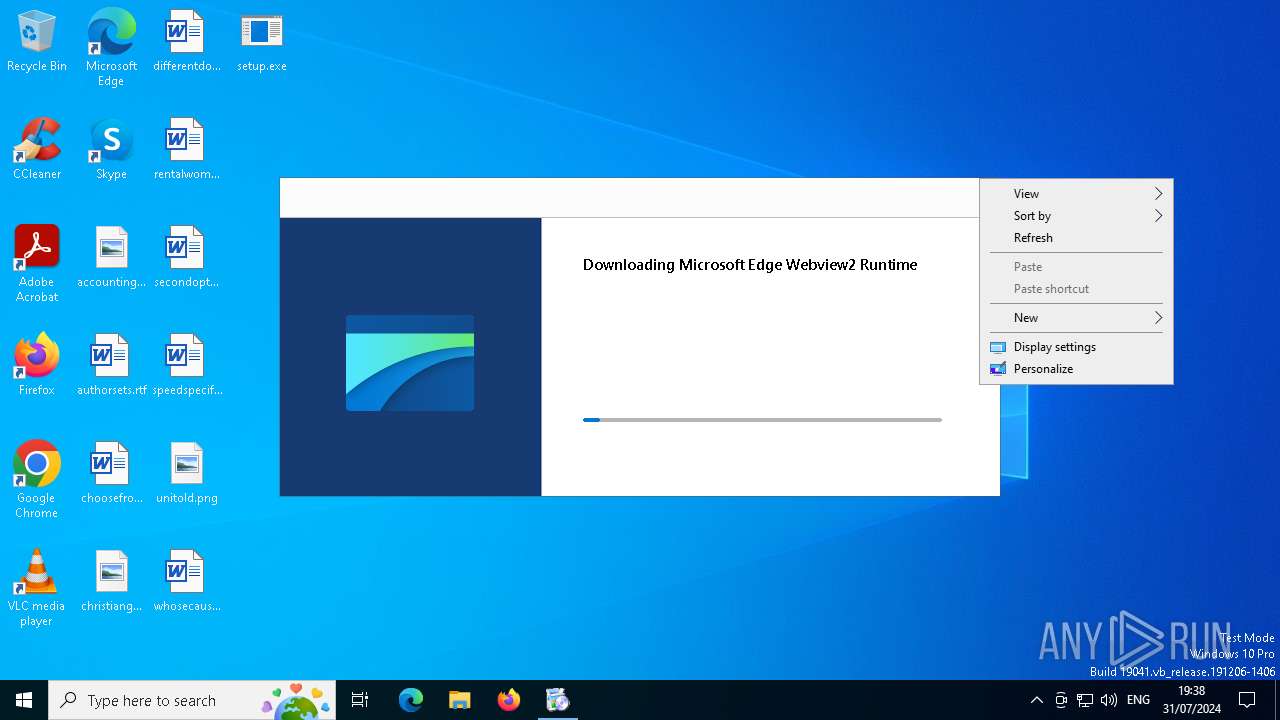Launch Firefox from the taskbar
Screen dimensions: 1280x720
click(509, 700)
